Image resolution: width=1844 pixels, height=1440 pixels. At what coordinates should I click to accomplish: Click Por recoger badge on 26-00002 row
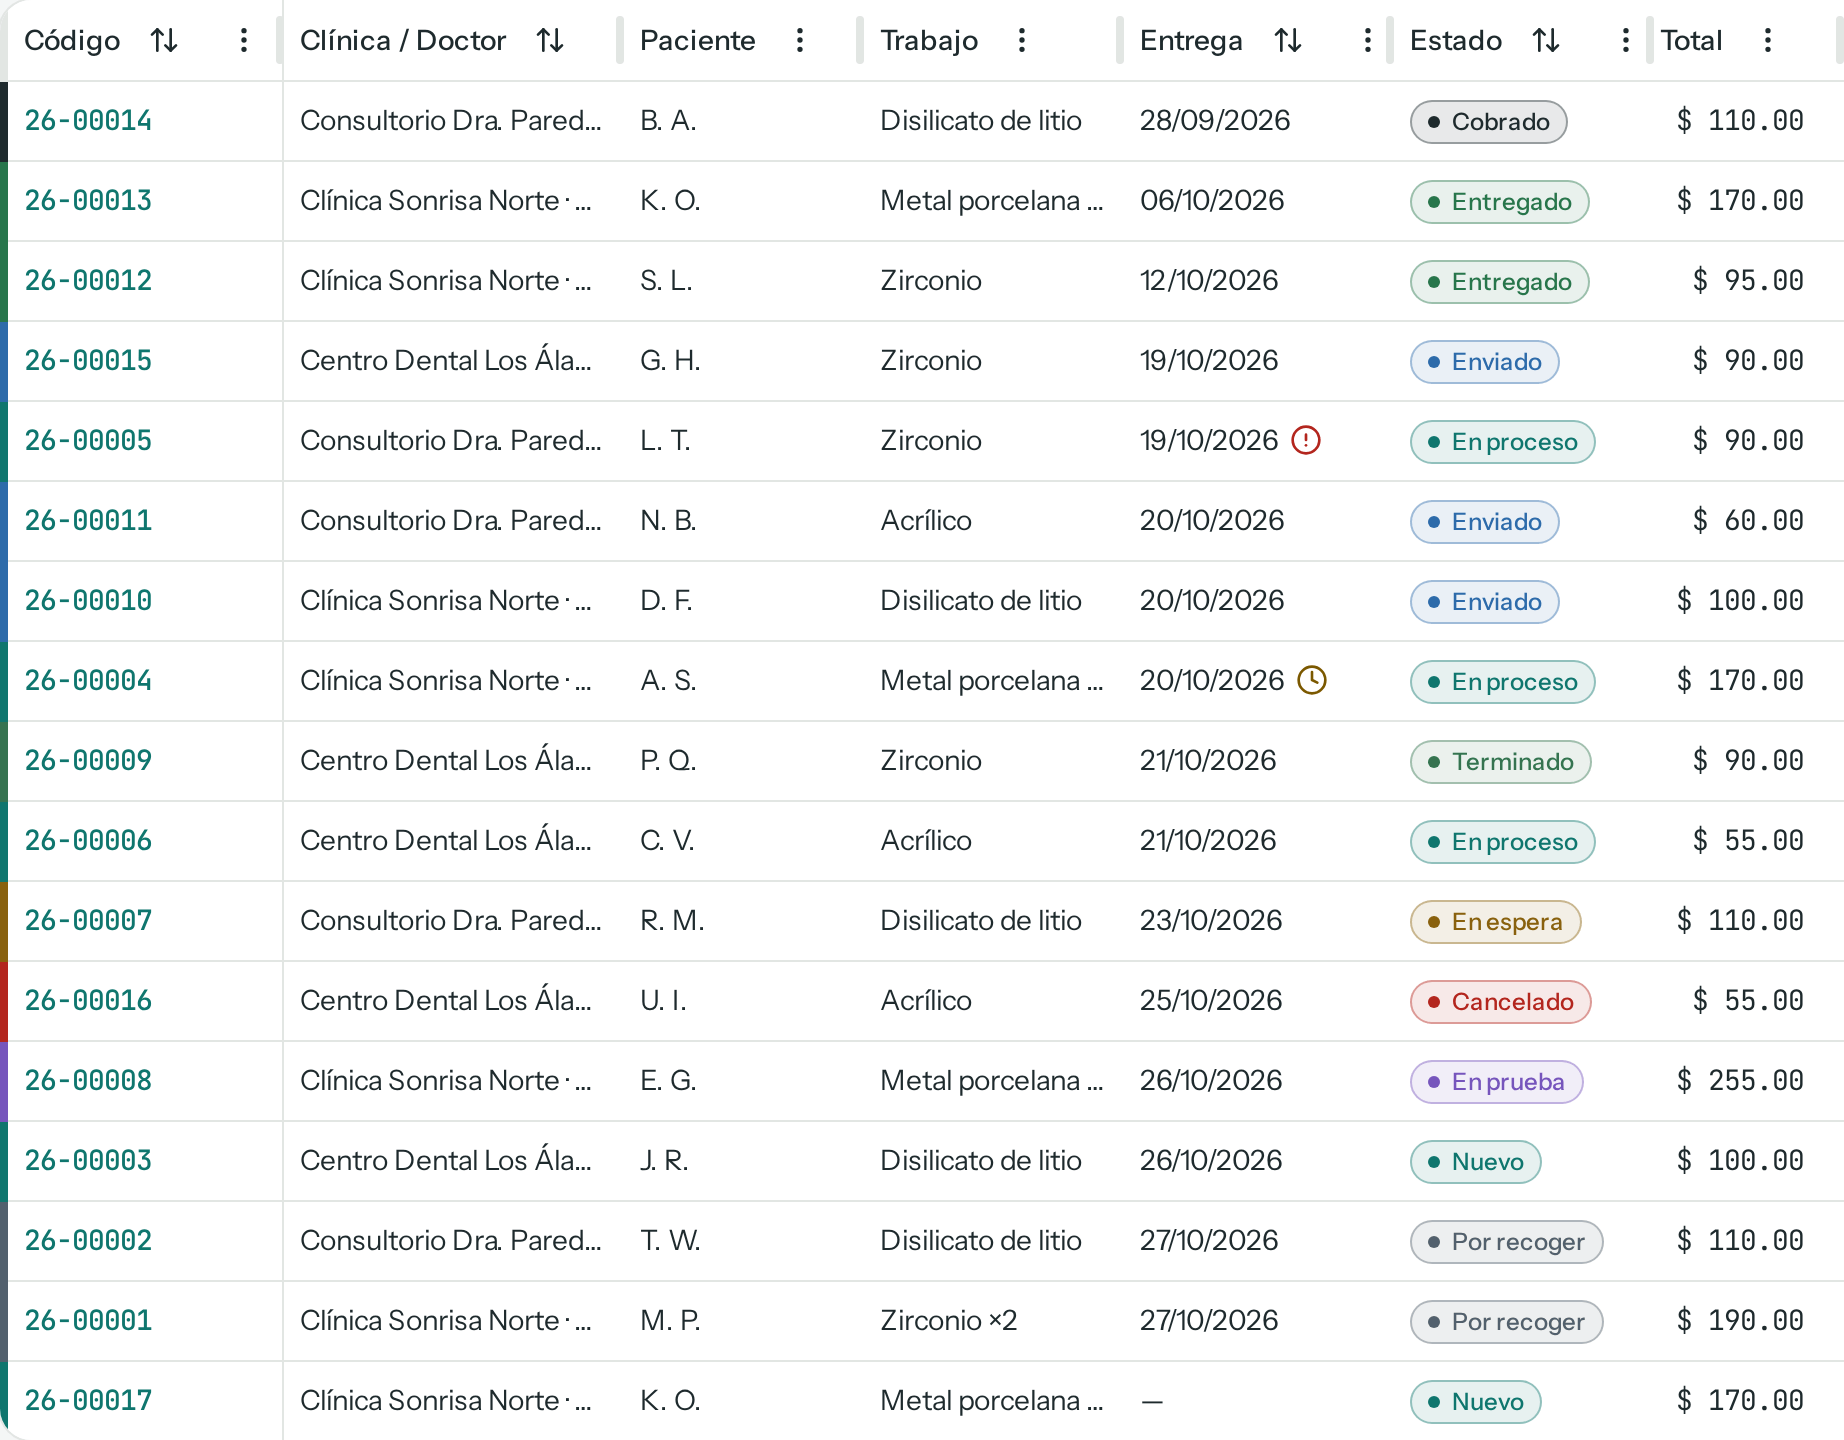coord(1506,1242)
